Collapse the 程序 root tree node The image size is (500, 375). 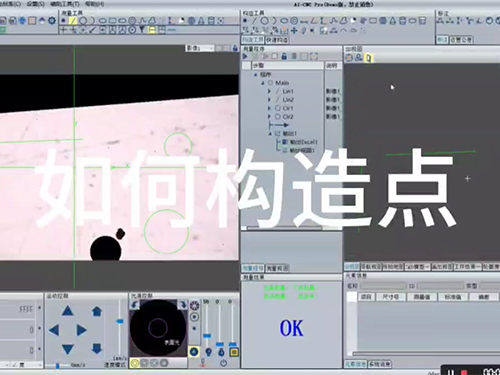pos(256,75)
